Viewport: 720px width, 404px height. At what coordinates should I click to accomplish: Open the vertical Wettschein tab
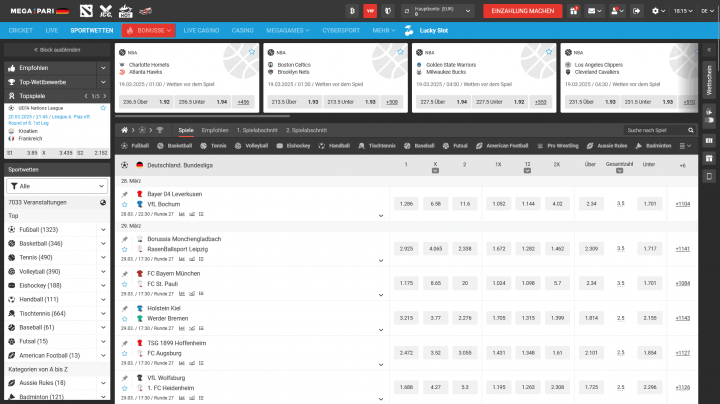click(x=709, y=79)
